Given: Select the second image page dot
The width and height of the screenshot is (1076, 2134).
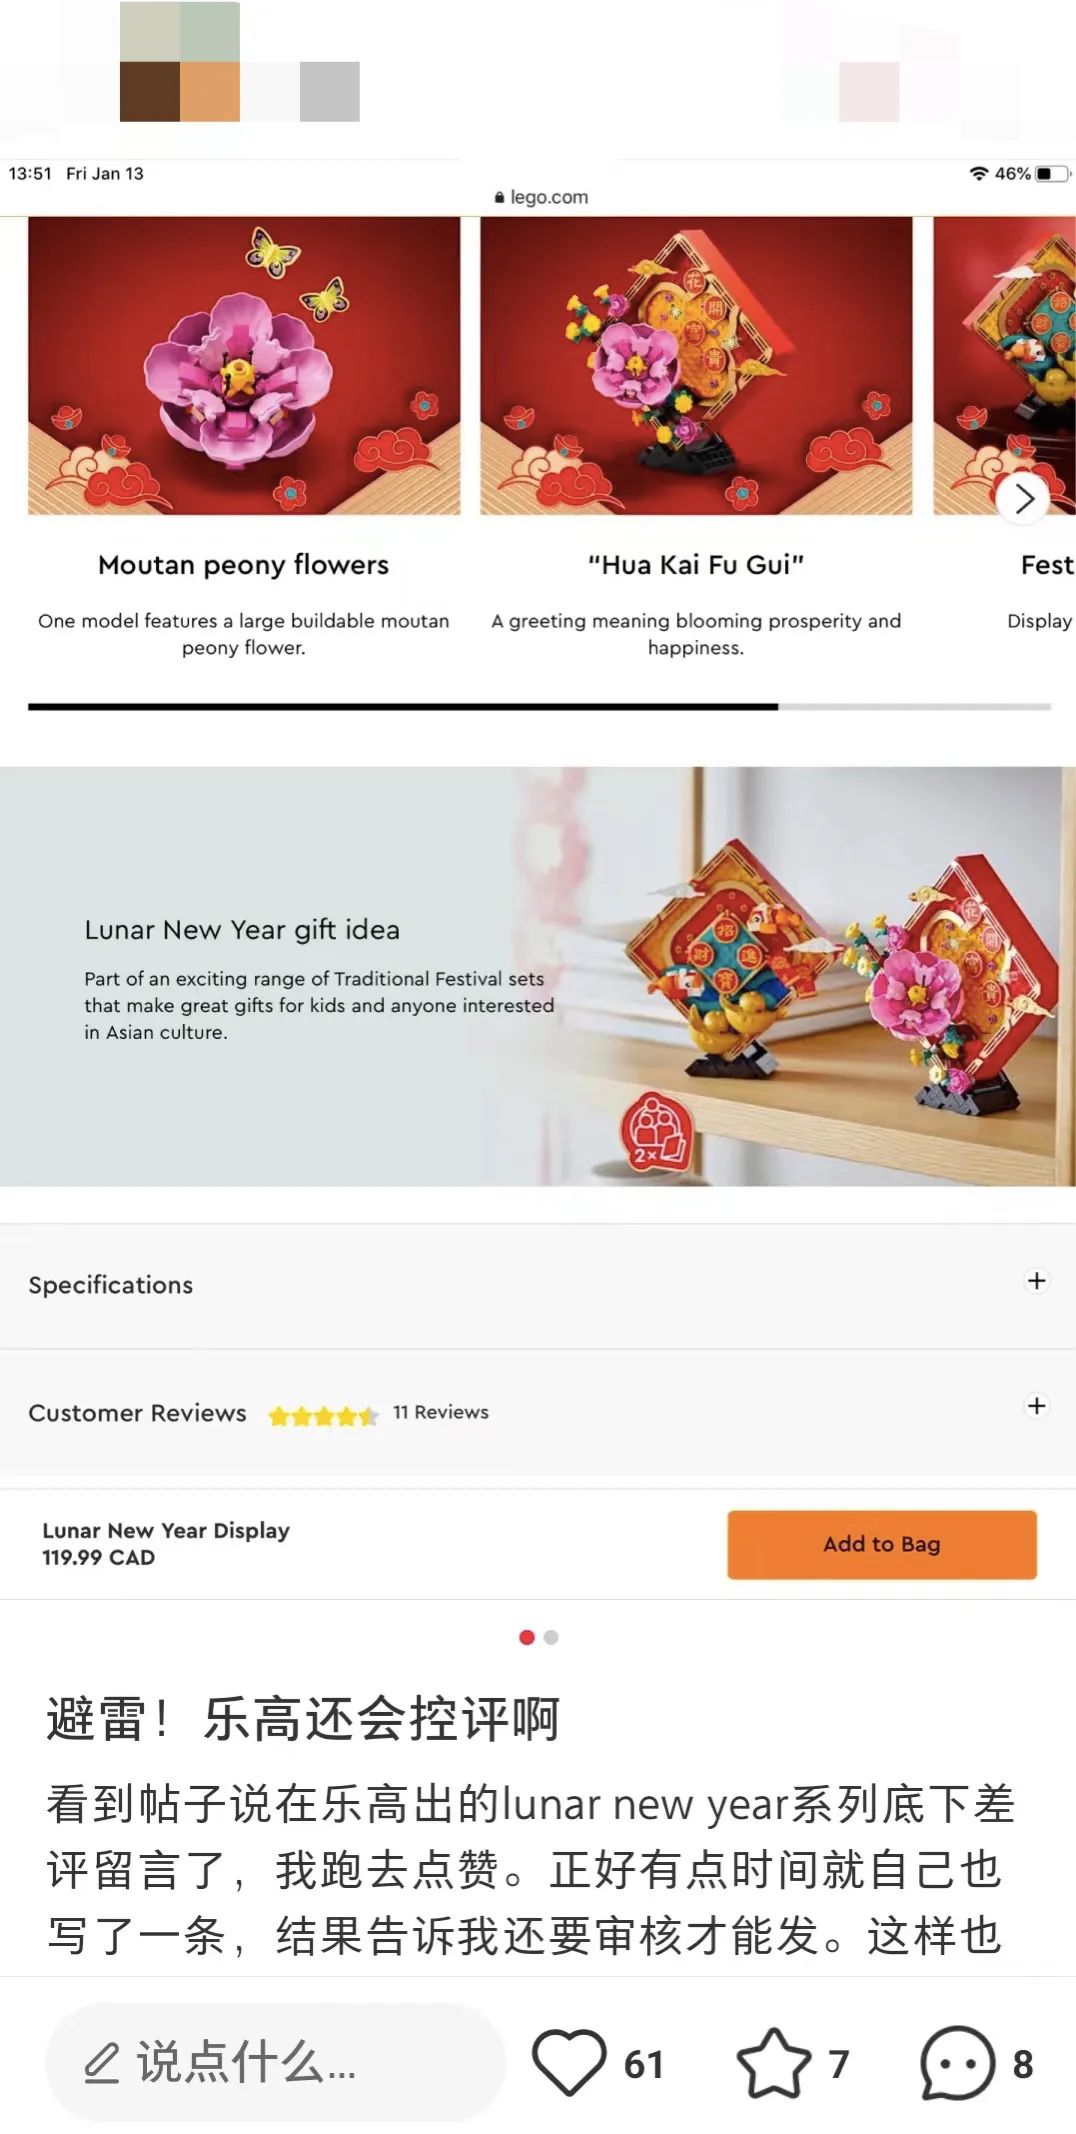Looking at the screenshot, I should (551, 1637).
